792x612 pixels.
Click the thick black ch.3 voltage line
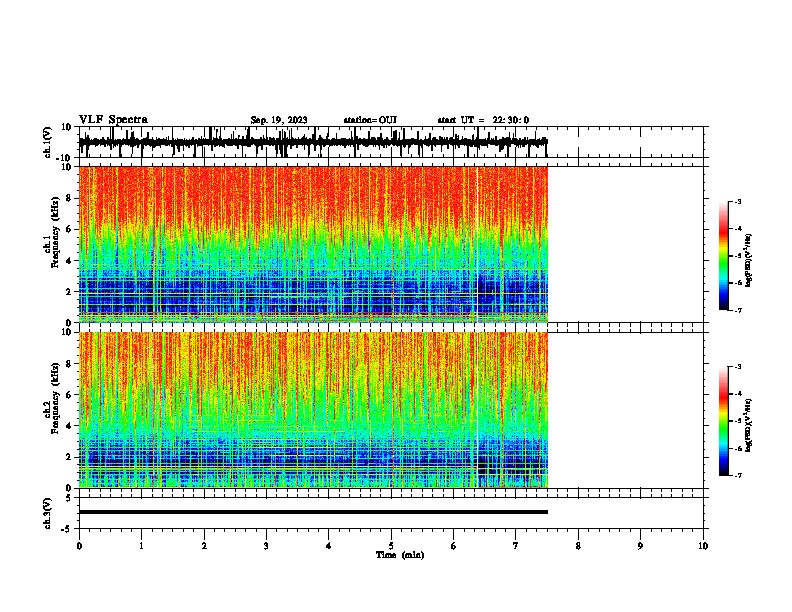click(313, 512)
